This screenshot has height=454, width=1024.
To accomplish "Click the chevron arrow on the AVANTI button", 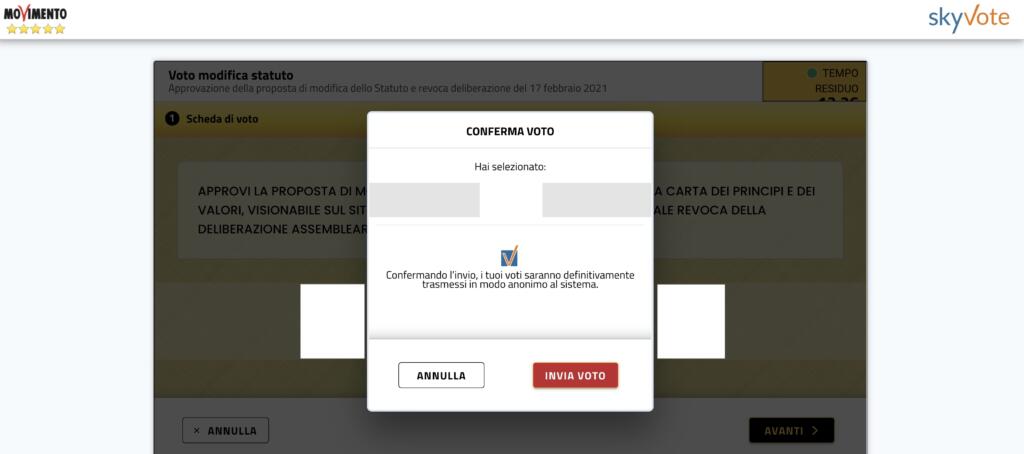I will point(814,430).
